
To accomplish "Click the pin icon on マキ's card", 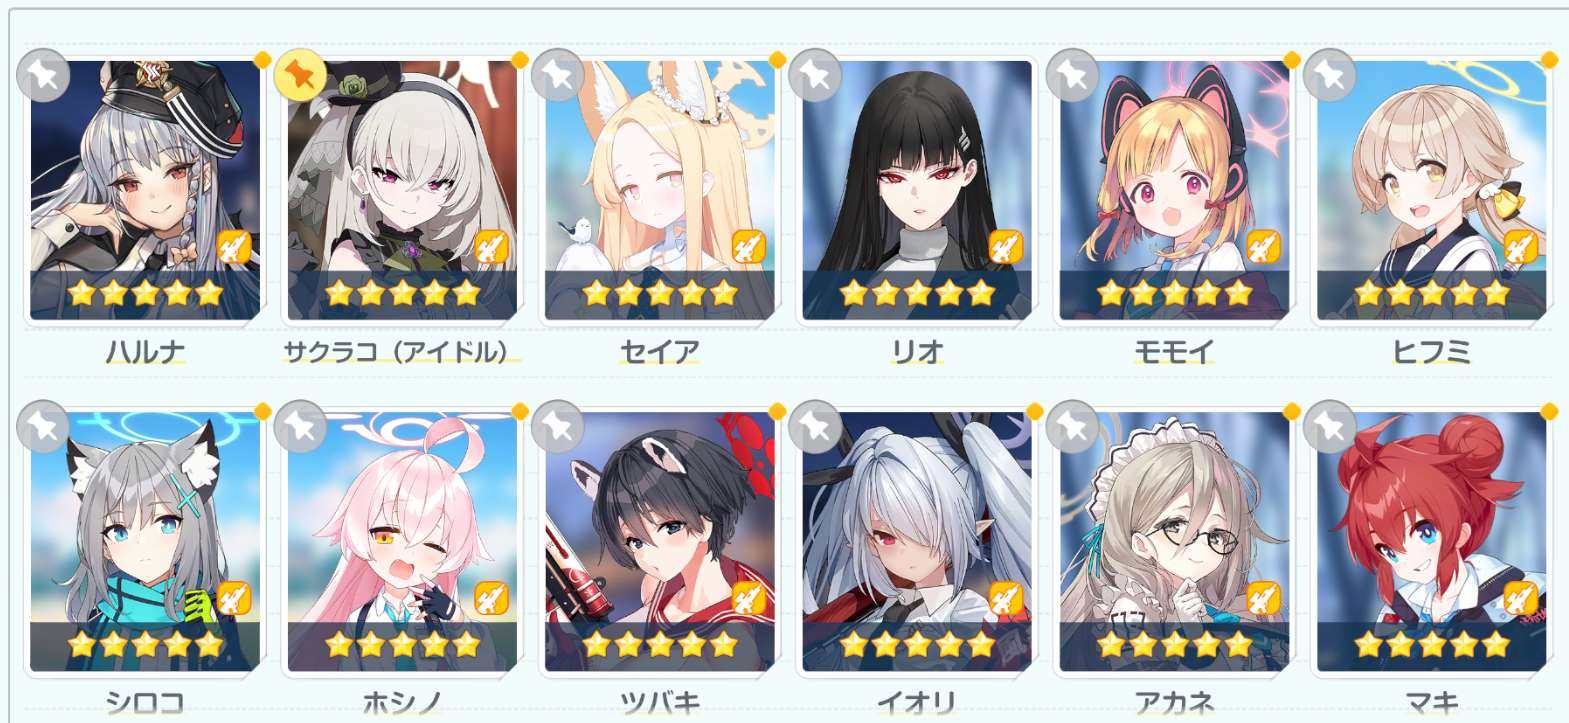I will (x=1330, y=427).
